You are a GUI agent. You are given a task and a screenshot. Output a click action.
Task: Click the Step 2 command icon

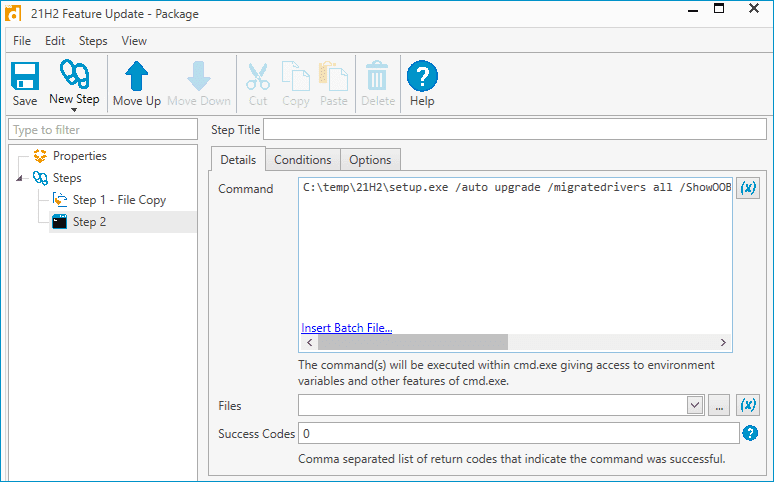pyautogui.click(x=60, y=222)
